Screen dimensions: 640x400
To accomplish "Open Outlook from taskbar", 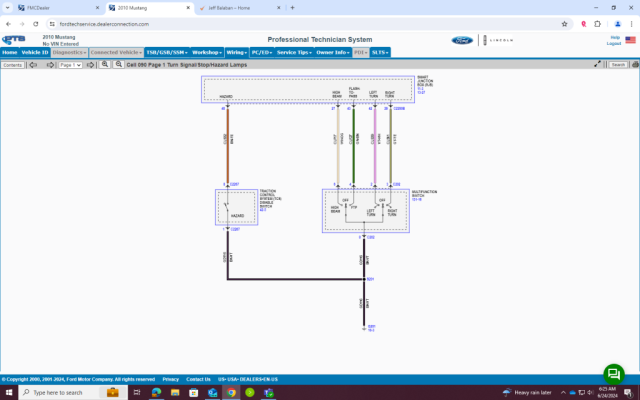I will click(x=212, y=392).
